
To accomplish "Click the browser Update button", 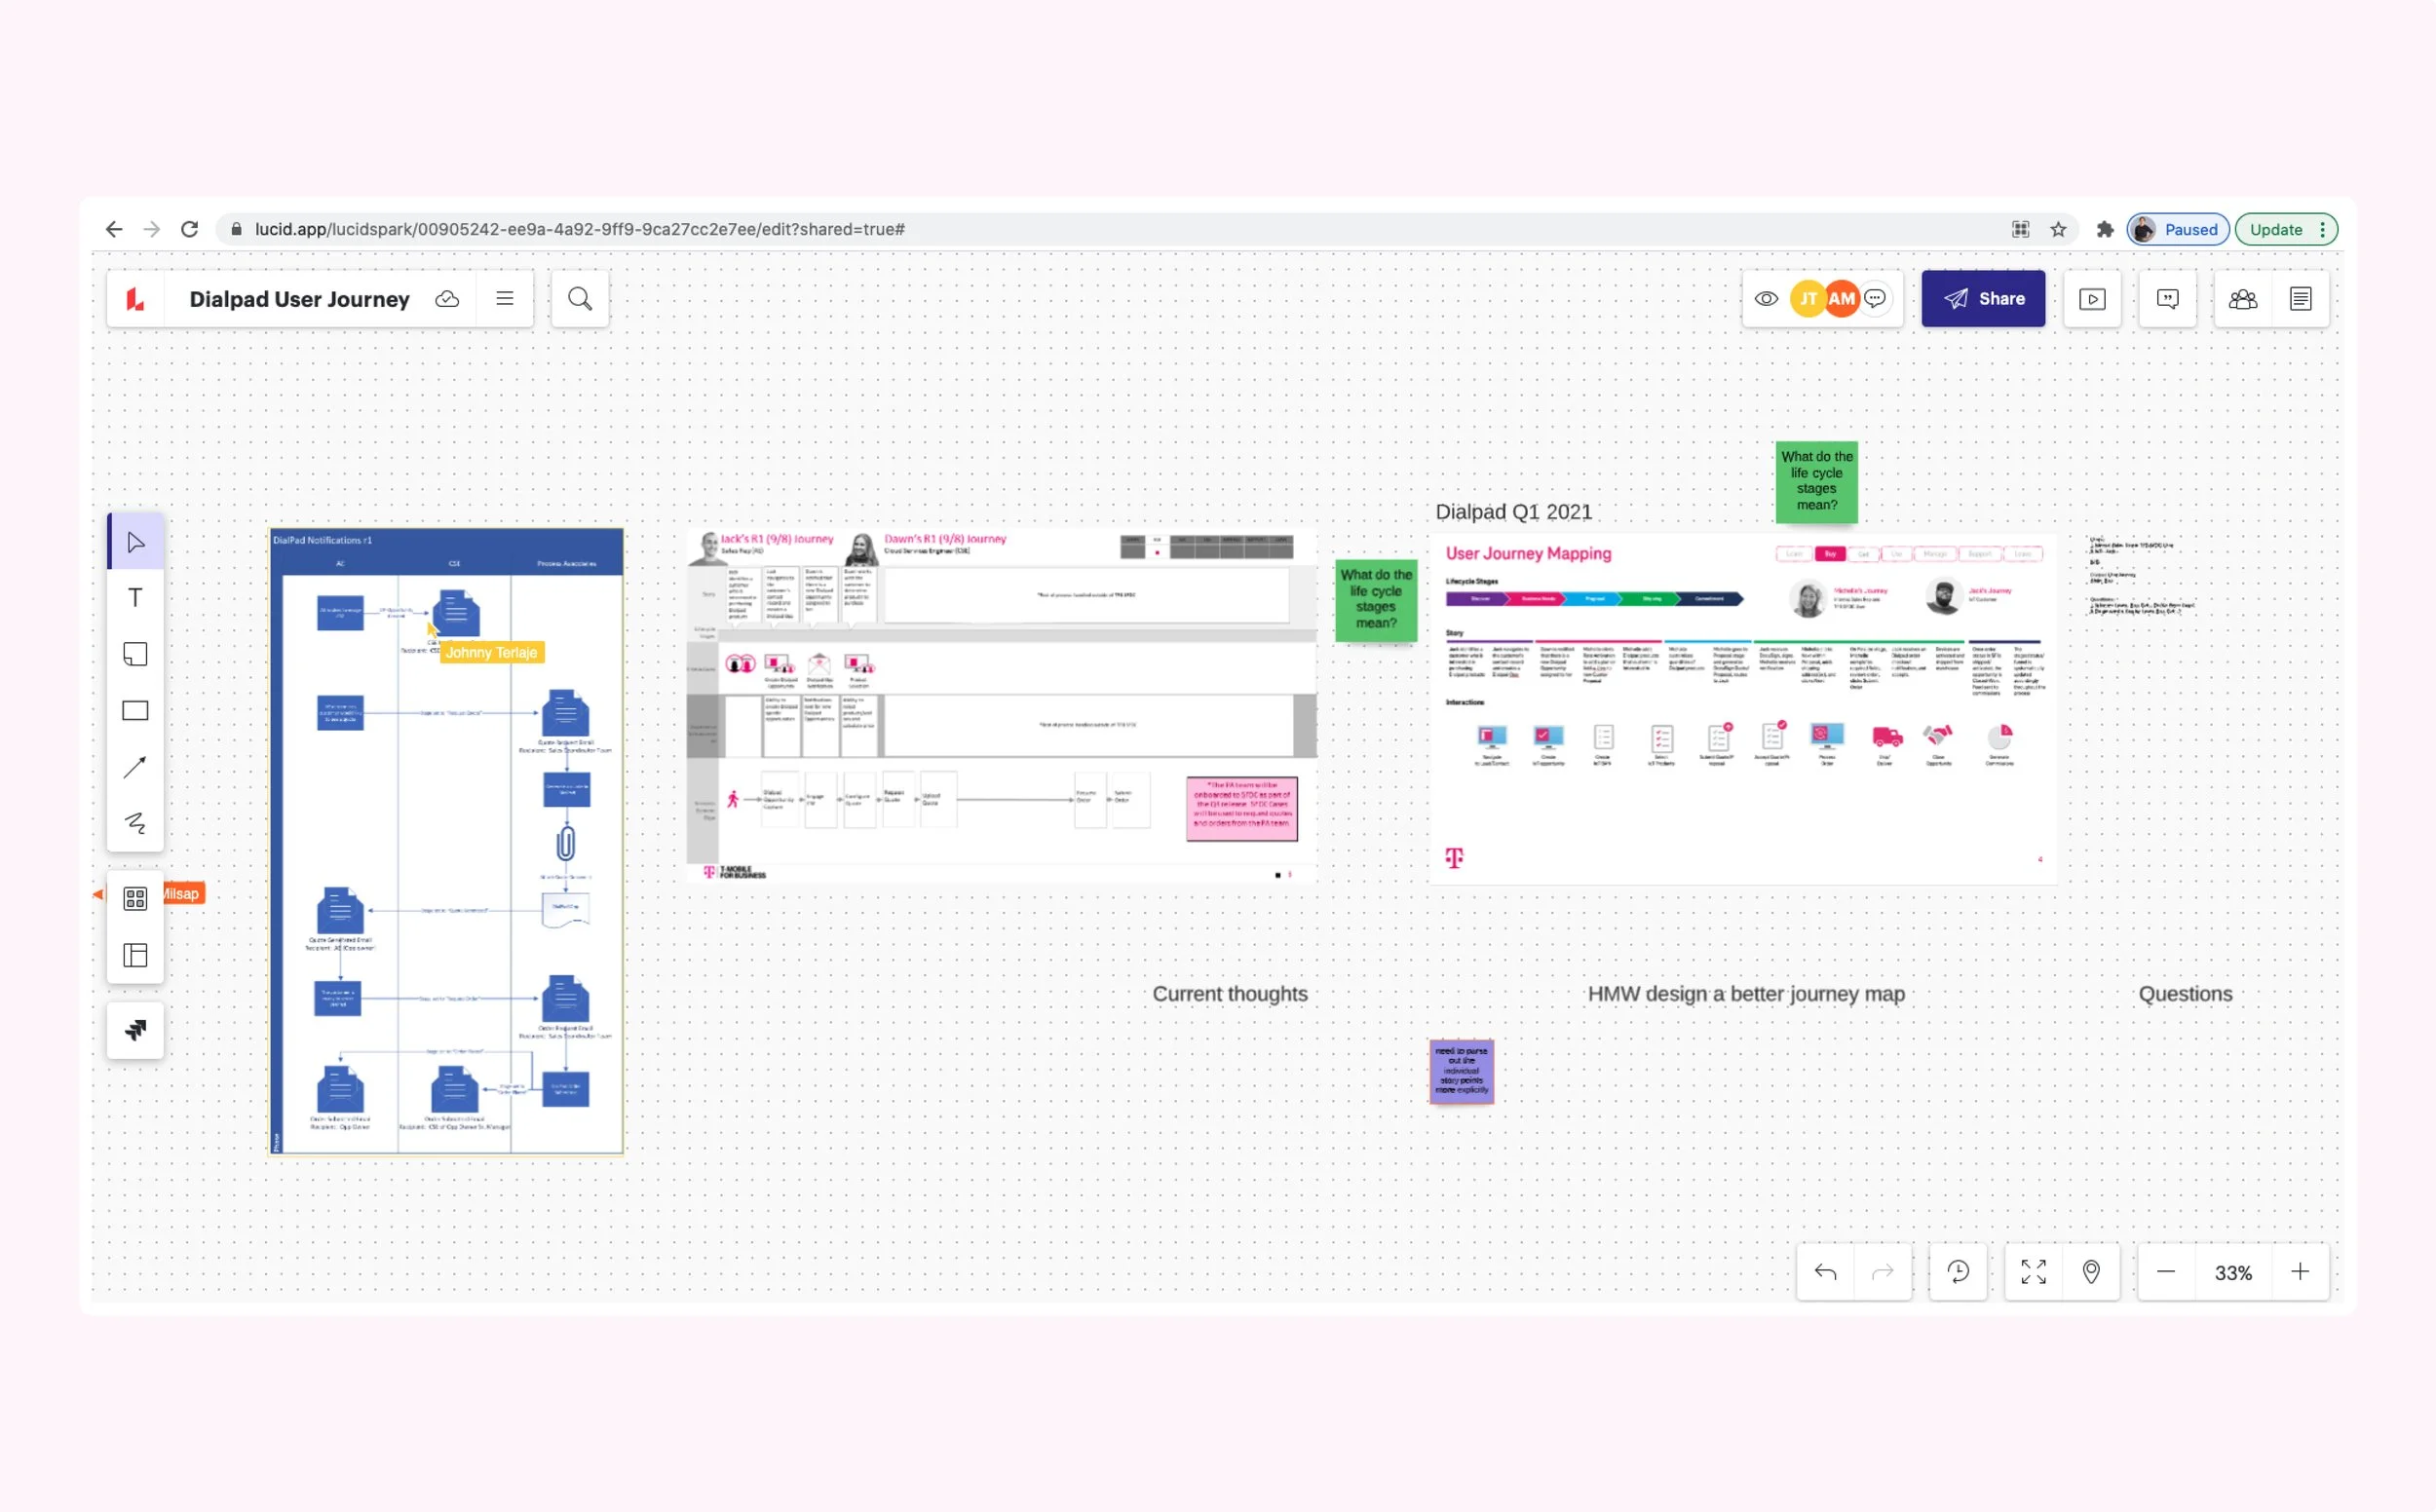I will (x=2276, y=229).
